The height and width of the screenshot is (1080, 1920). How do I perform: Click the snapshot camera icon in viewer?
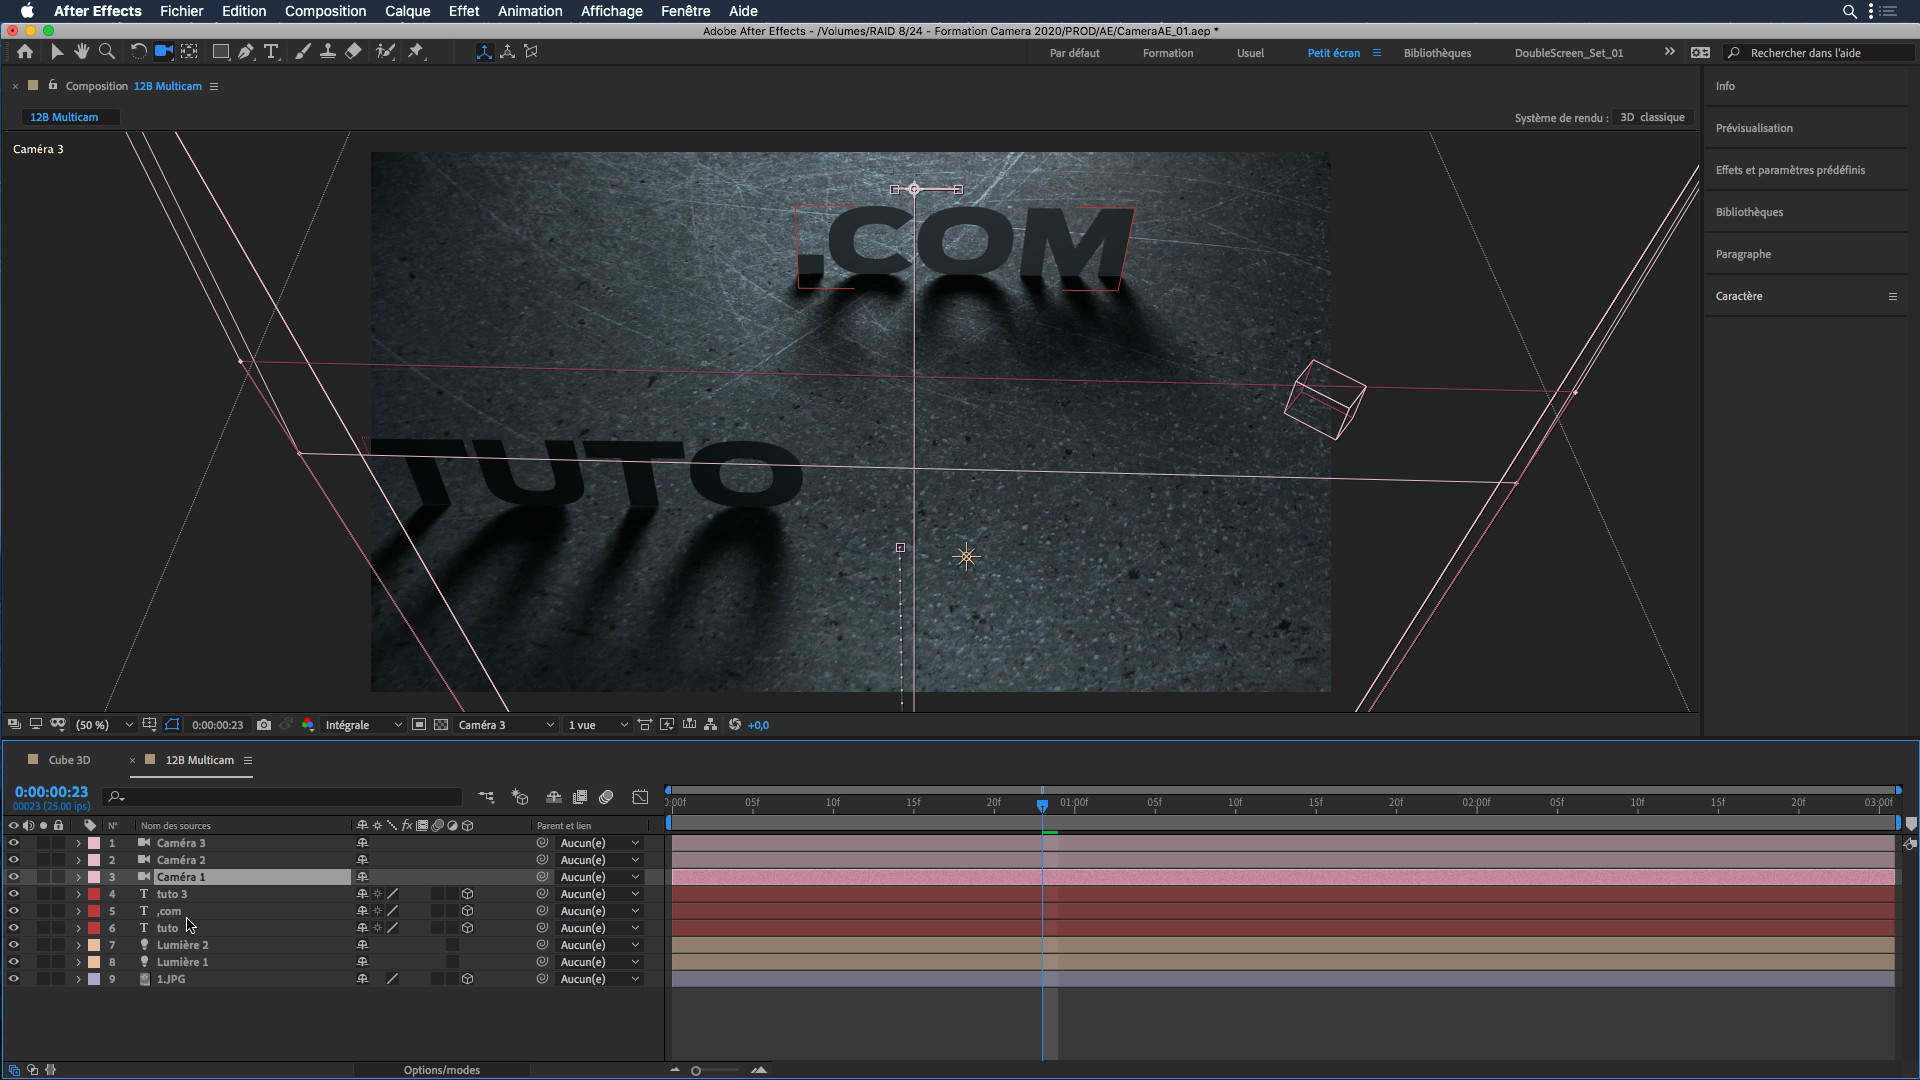pos(264,725)
